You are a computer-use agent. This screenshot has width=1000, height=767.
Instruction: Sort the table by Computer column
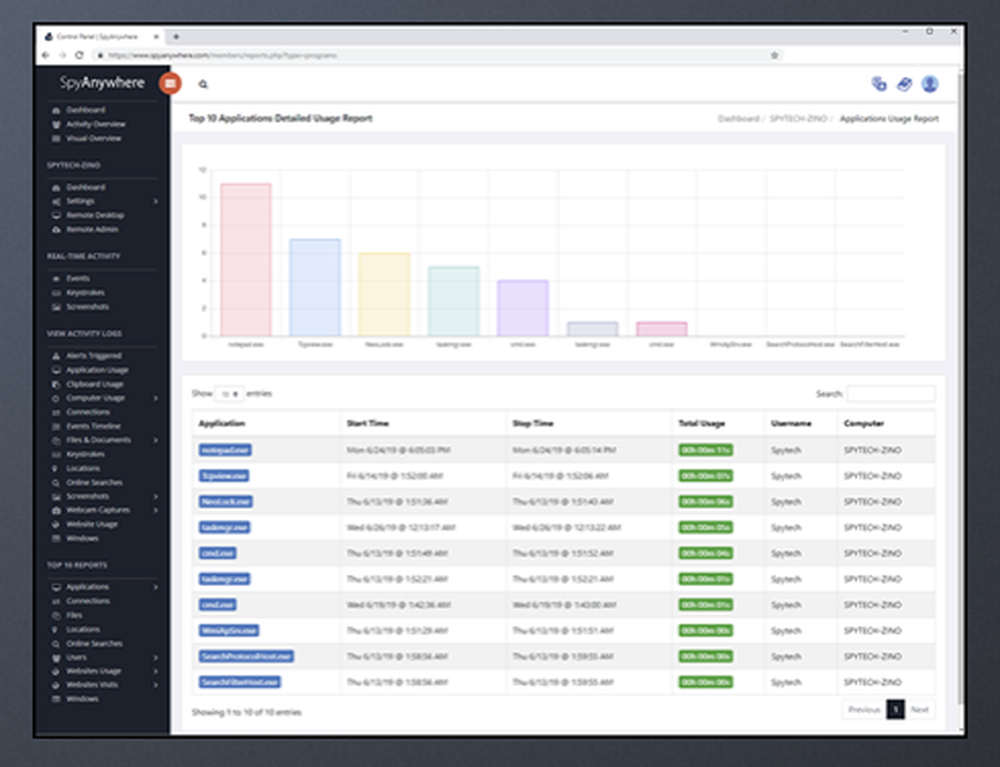point(887,423)
